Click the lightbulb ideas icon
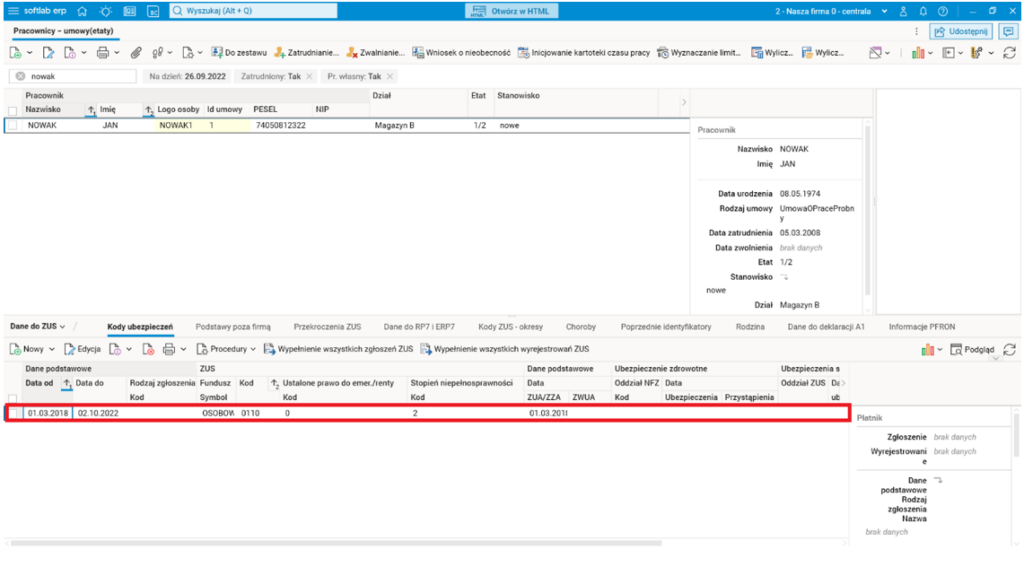1024x567 pixels. click(105, 11)
